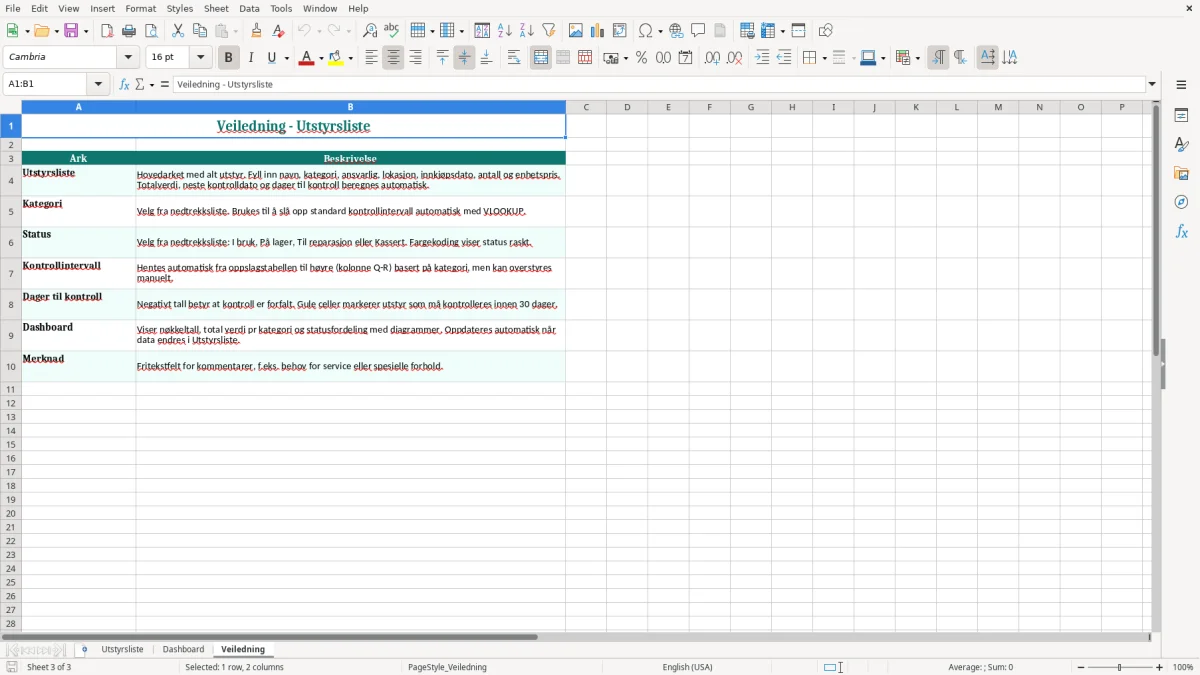Image resolution: width=1200 pixels, height=675 pixels.
Task: Toggle Center Vertically alignment
Action: 464,58
